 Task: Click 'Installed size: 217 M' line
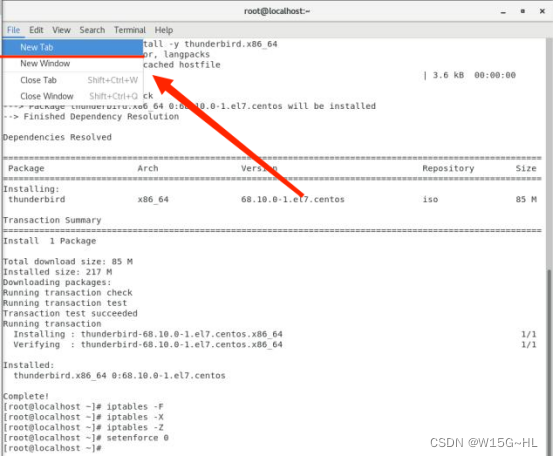pos(57,272)
